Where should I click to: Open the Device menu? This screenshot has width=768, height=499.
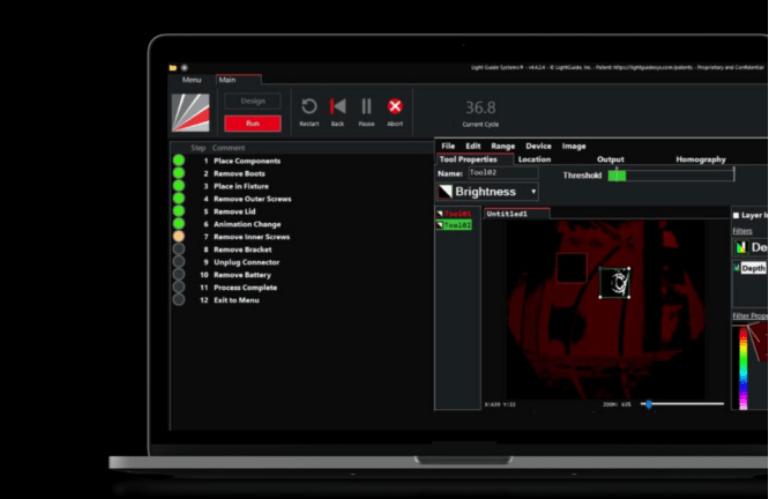538,146
